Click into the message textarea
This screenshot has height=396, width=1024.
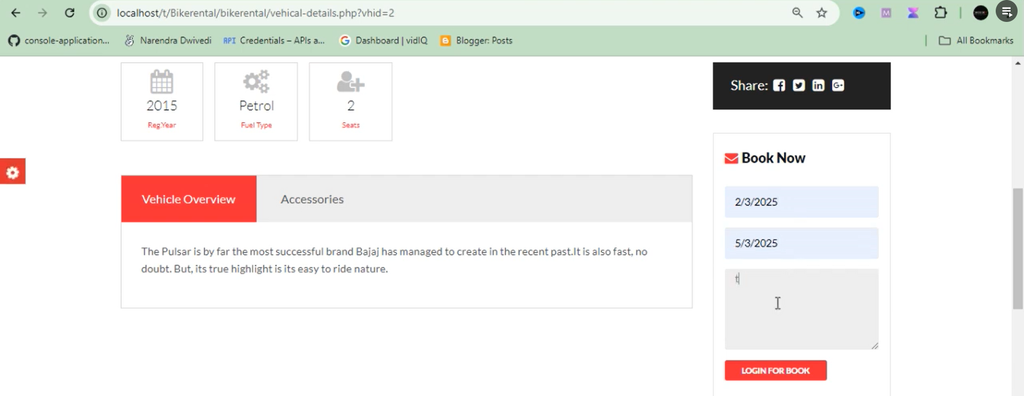coord(801,309)
